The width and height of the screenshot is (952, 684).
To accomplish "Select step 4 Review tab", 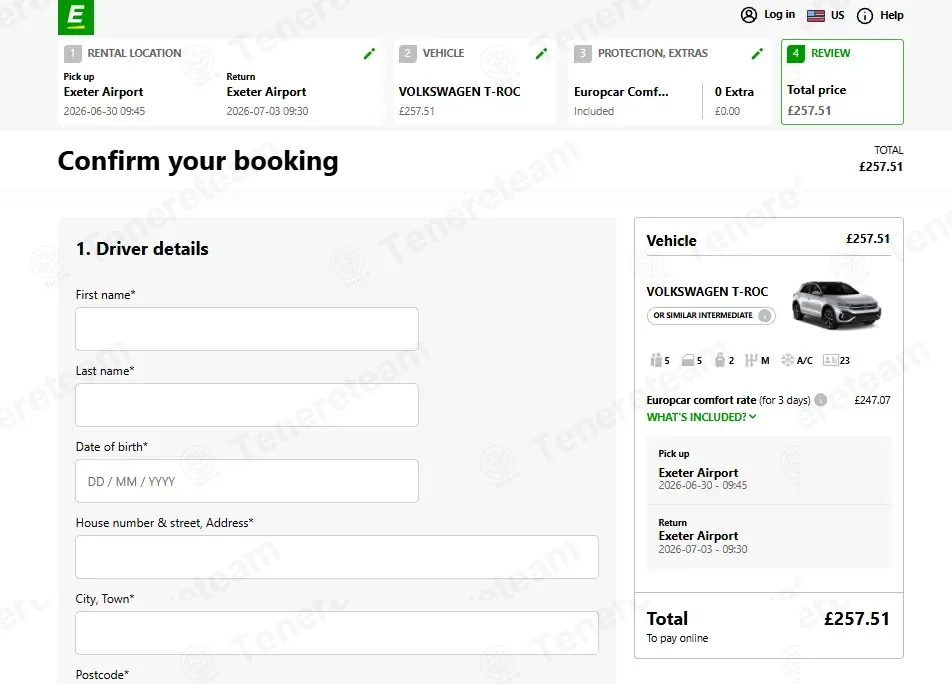I will tap(842, 82).
